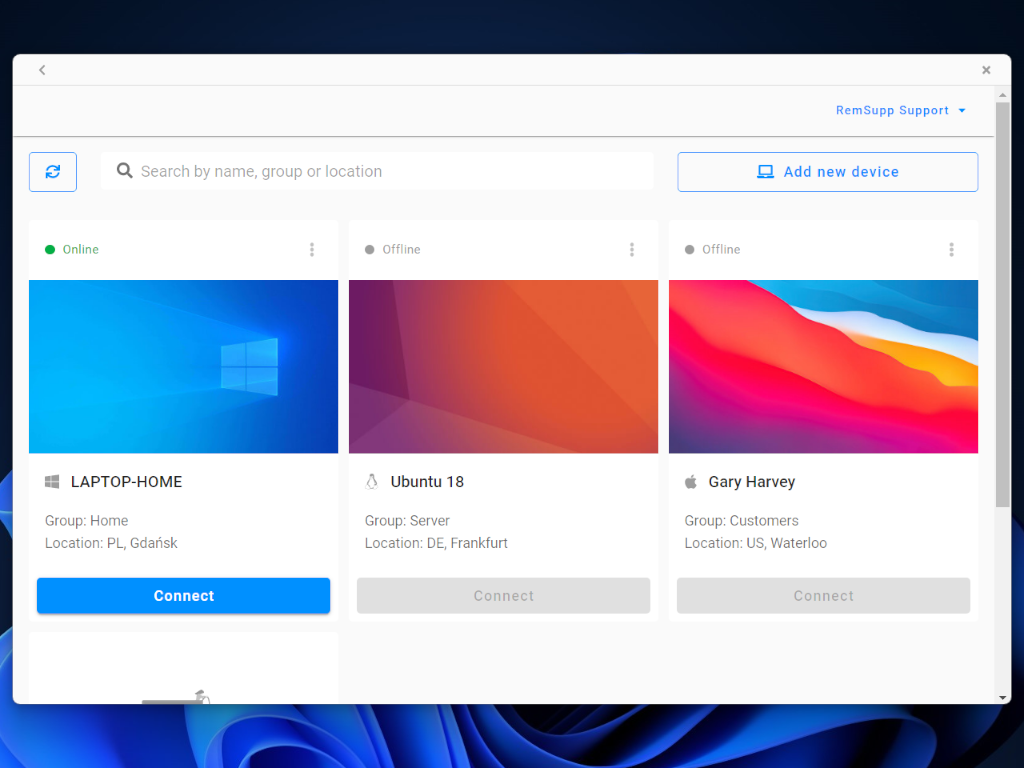Click the vertical scrollbar thumb
The width and height of the screenshot is (1024, 768).
pyautogui.click(x=1003, y=300)
